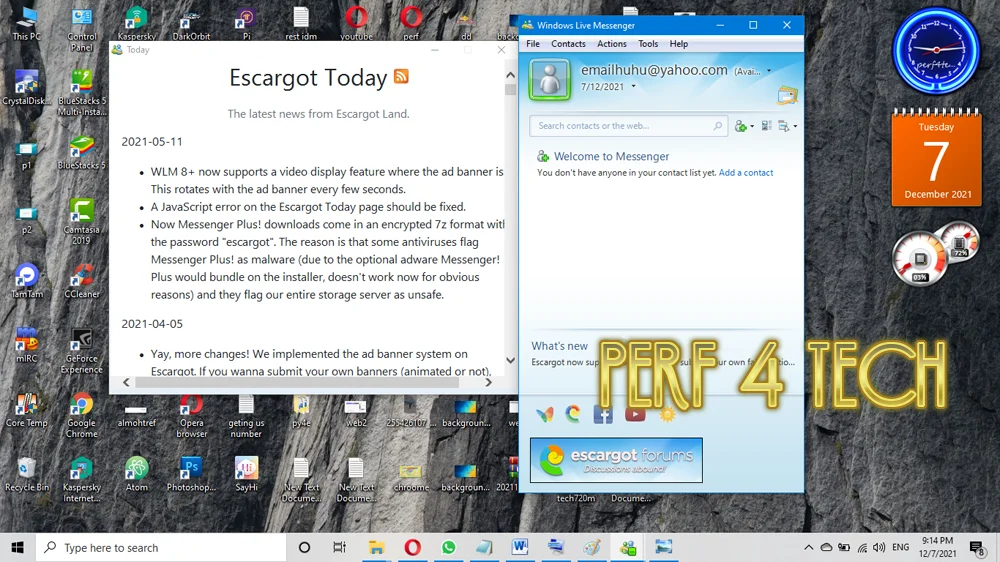The height and width of the screenshot is (562, 1000).
Task: Click the blue analog clock gadget
Action: [x=936, y=50]
